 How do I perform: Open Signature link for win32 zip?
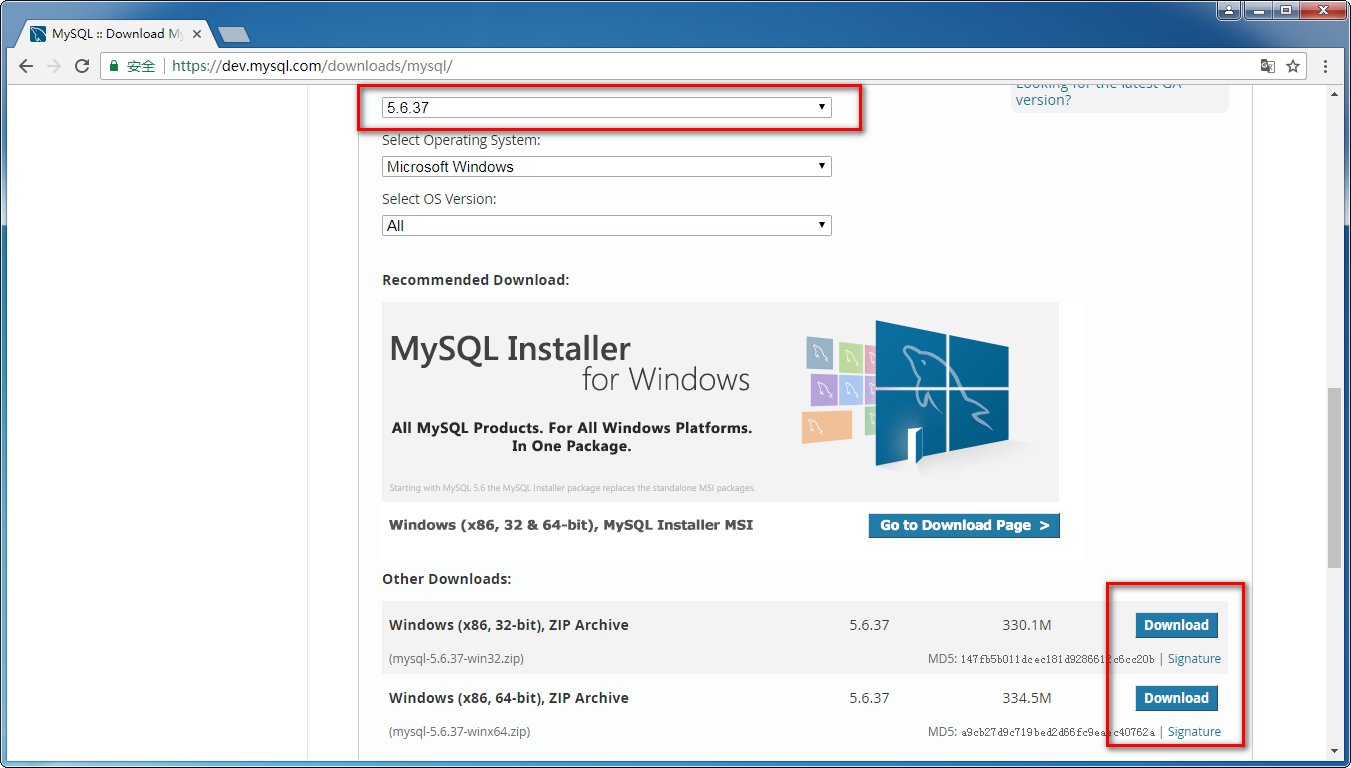coord(1194,659)
